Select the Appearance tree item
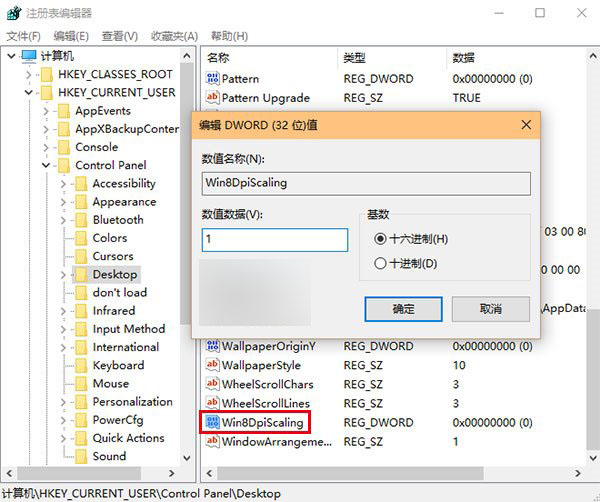 tap(124, 202)
